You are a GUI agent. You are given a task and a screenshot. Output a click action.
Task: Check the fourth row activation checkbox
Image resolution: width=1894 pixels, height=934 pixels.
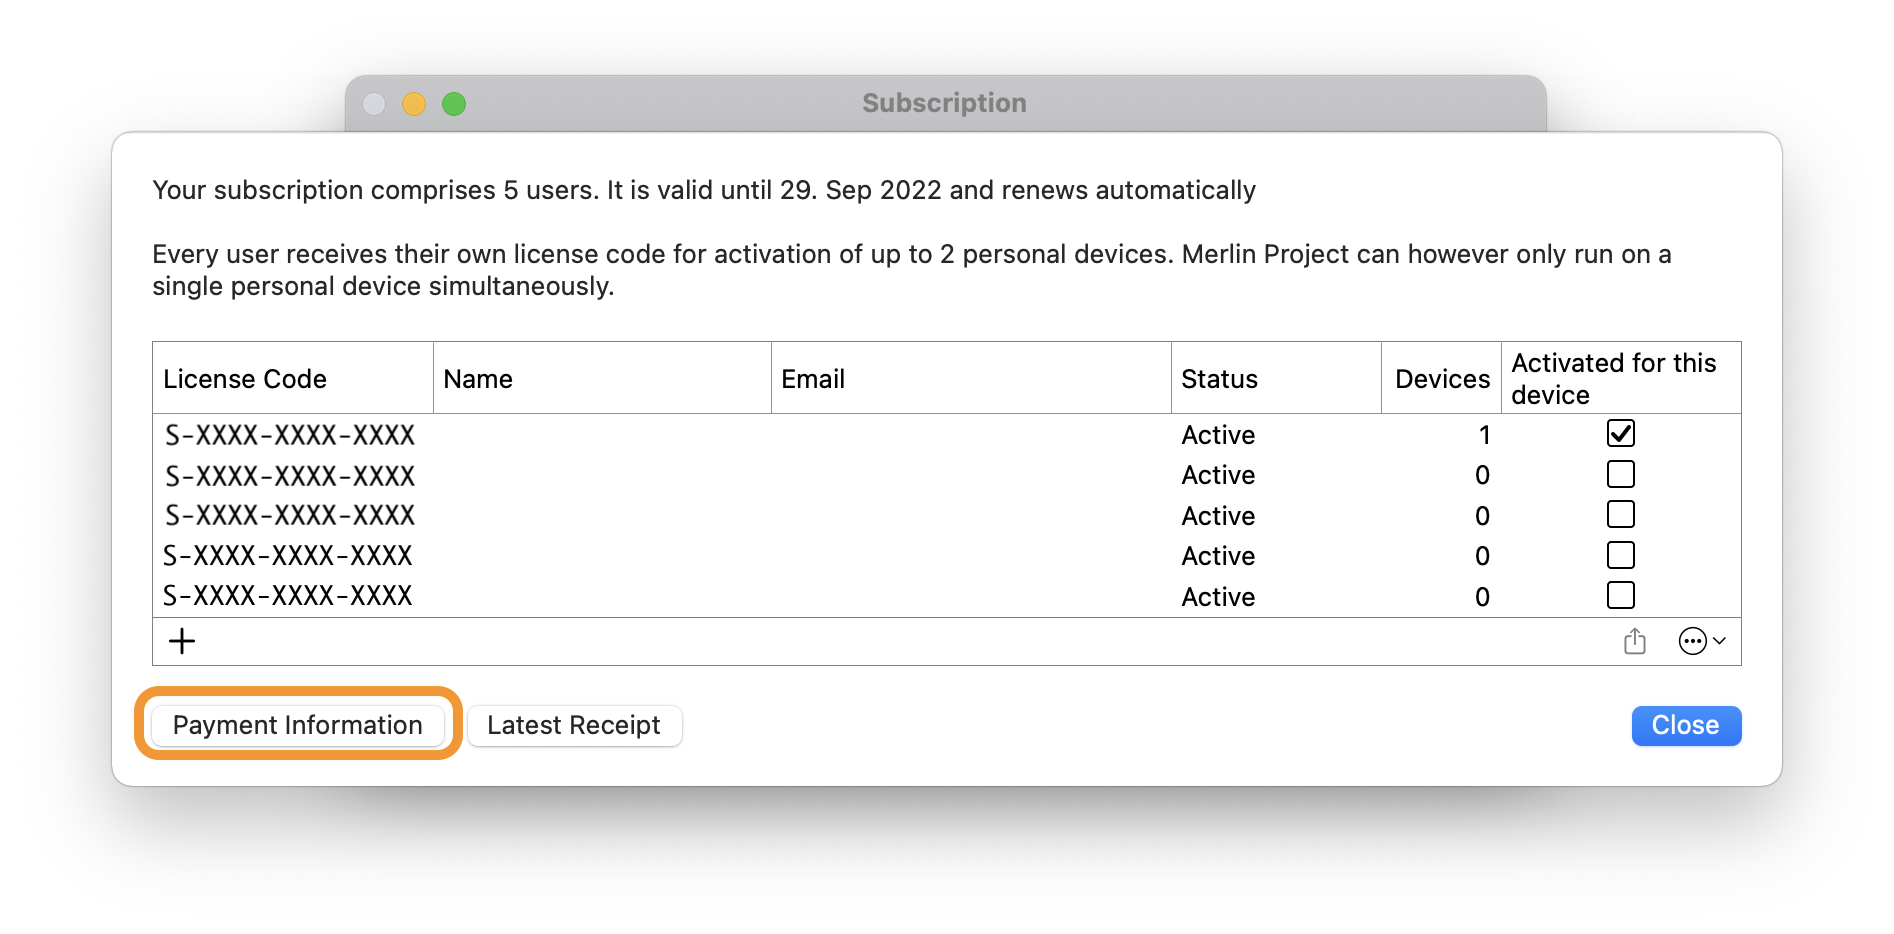(x=1620, y=555)
